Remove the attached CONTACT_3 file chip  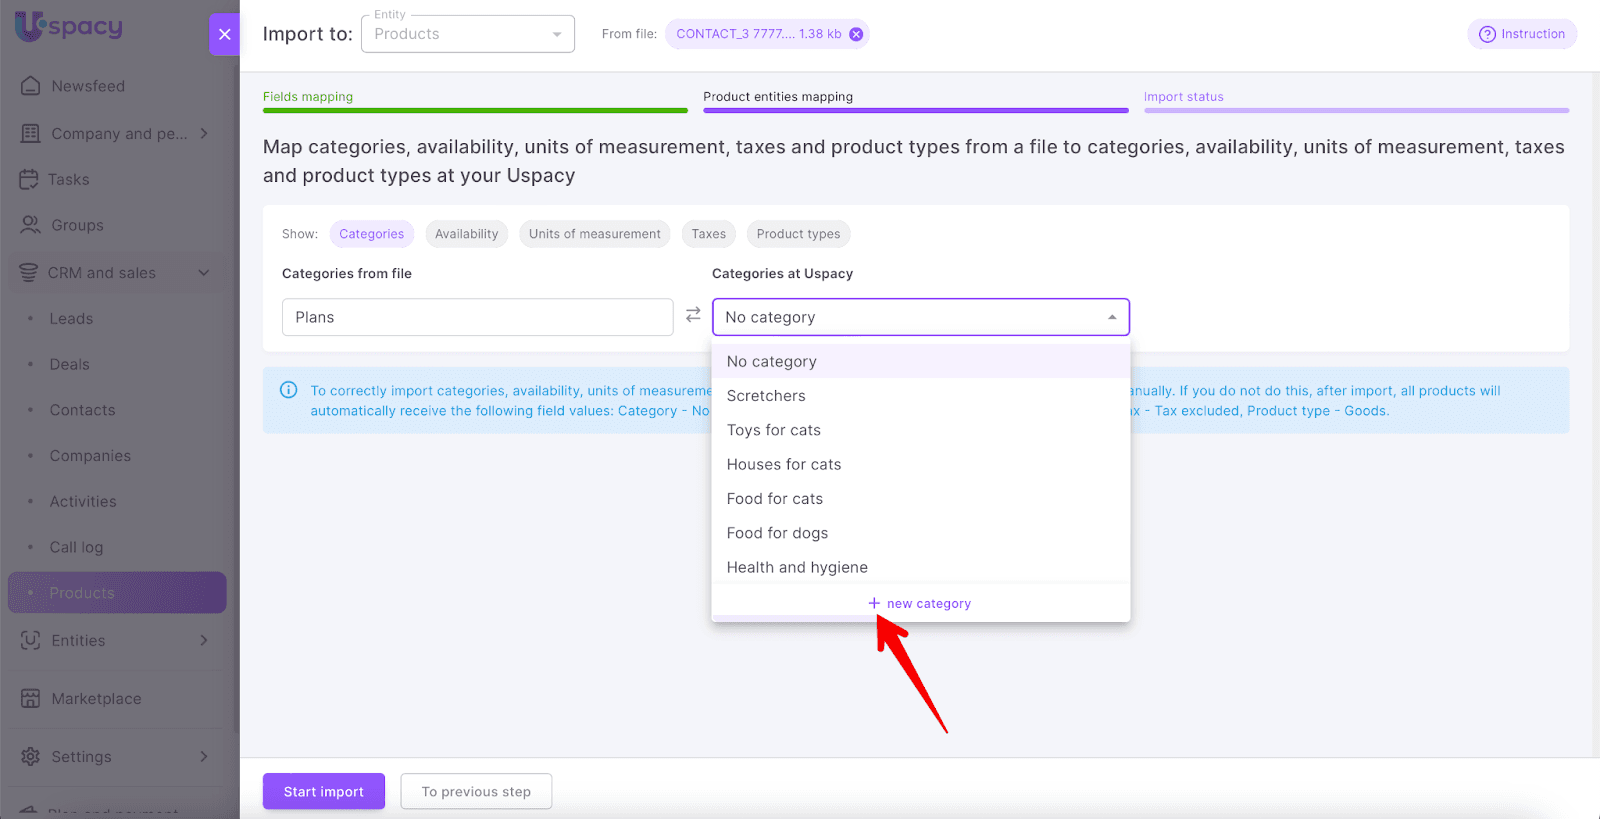pyautogui.click(x=856, y=34)
